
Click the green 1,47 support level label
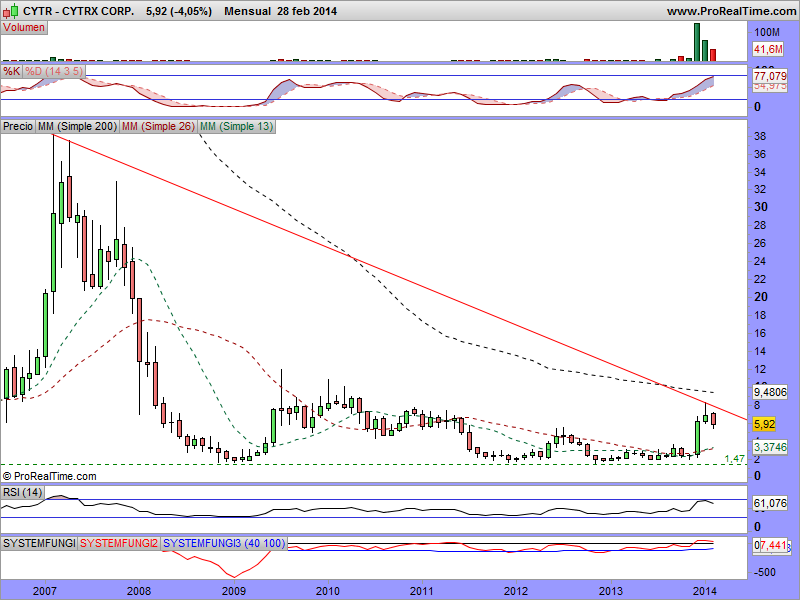(735, 459)
